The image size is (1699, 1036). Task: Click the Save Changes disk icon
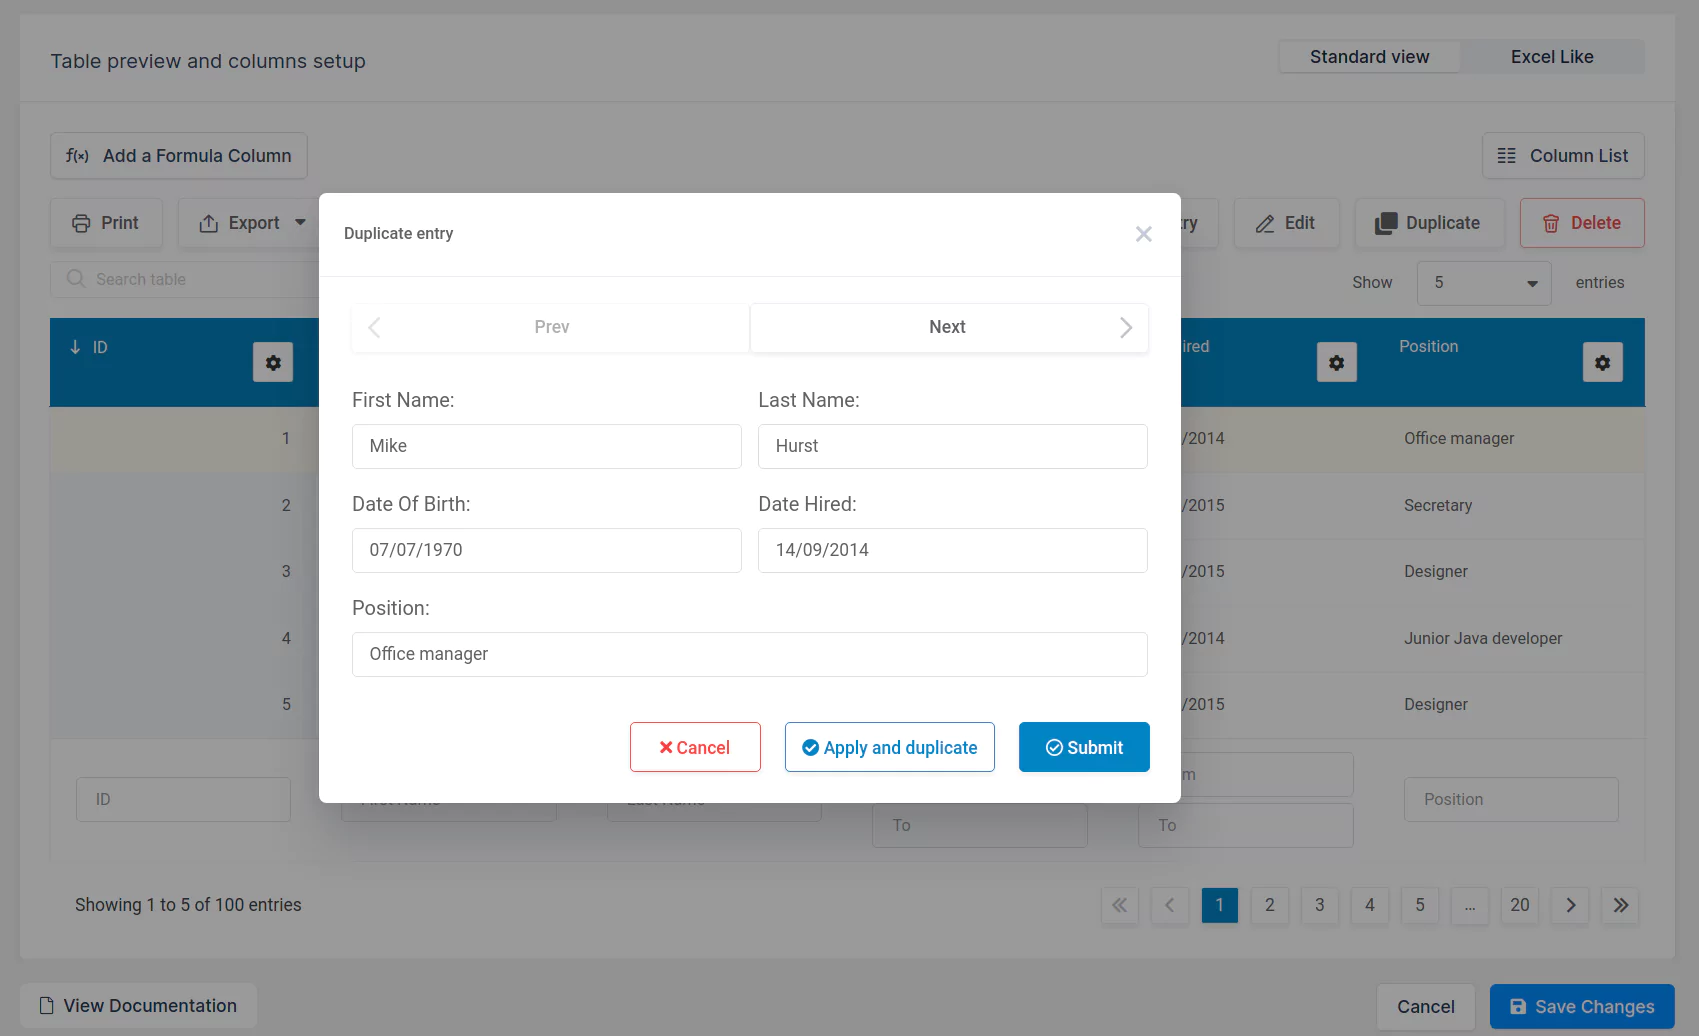pyautogui.click(x=1518, y=1006)
